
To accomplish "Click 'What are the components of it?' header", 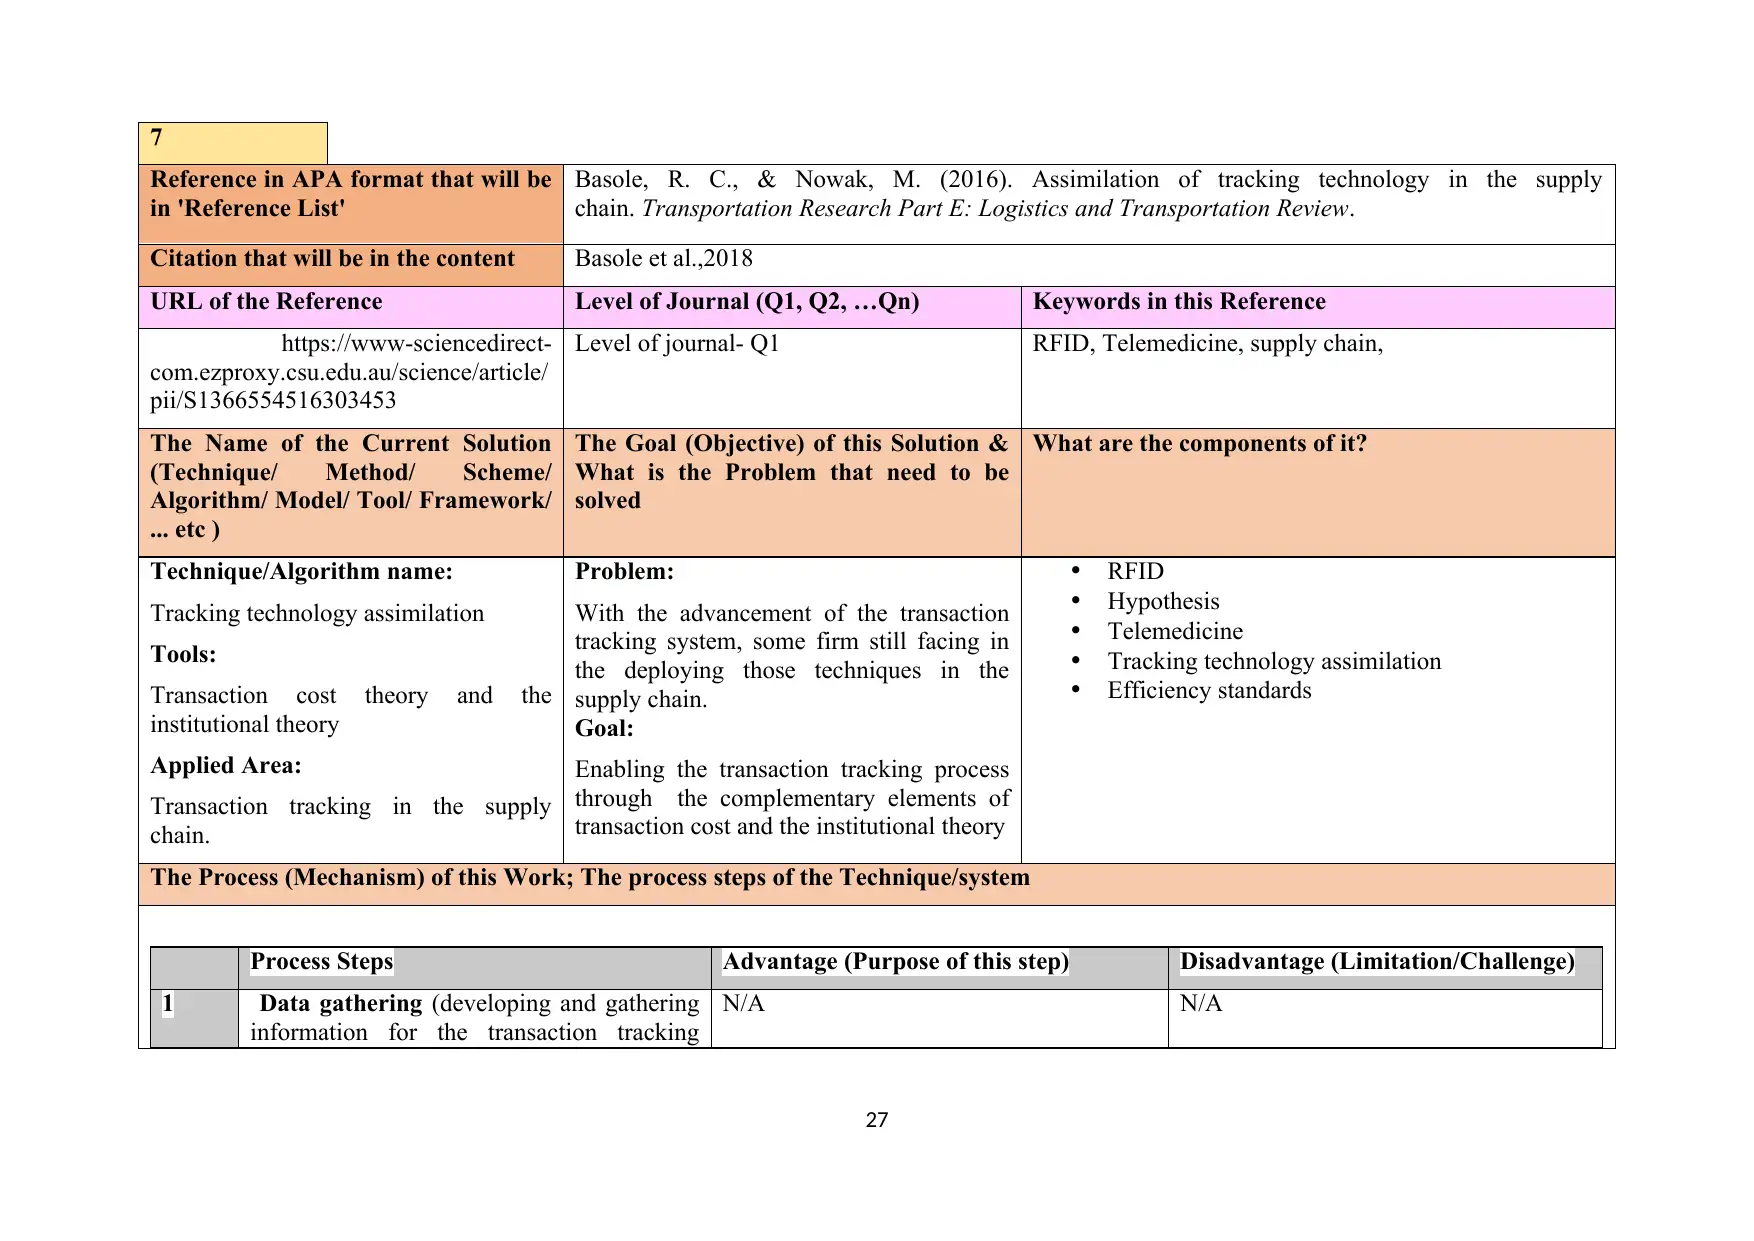I will point(1318,493).
